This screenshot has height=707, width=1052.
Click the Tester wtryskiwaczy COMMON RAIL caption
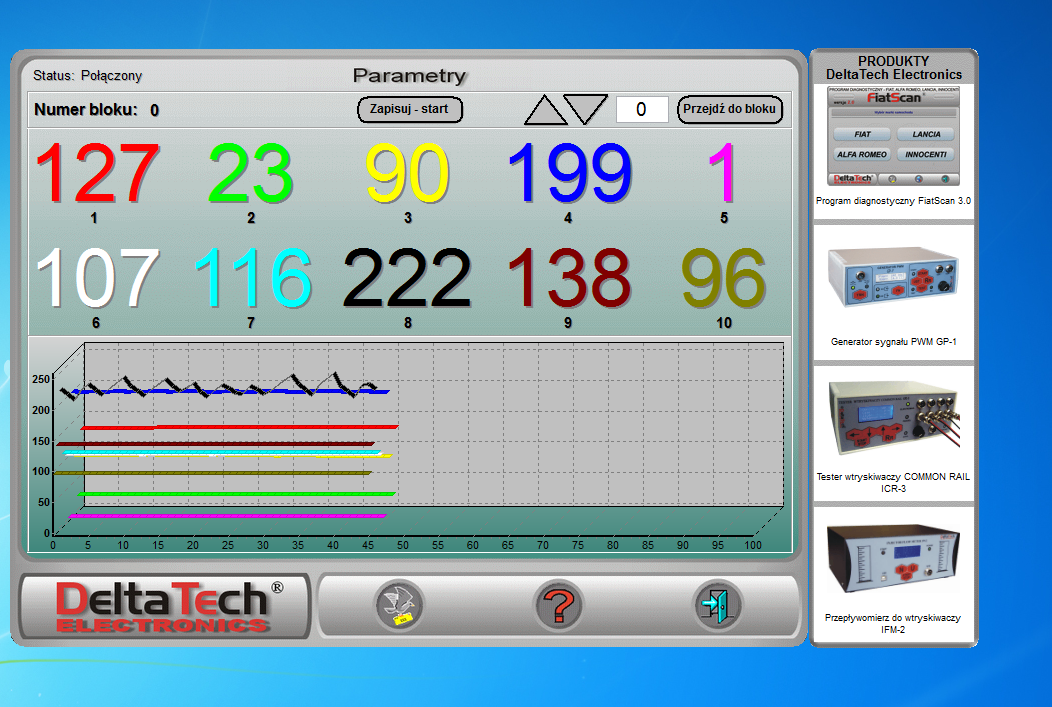(x=893, y=482)
